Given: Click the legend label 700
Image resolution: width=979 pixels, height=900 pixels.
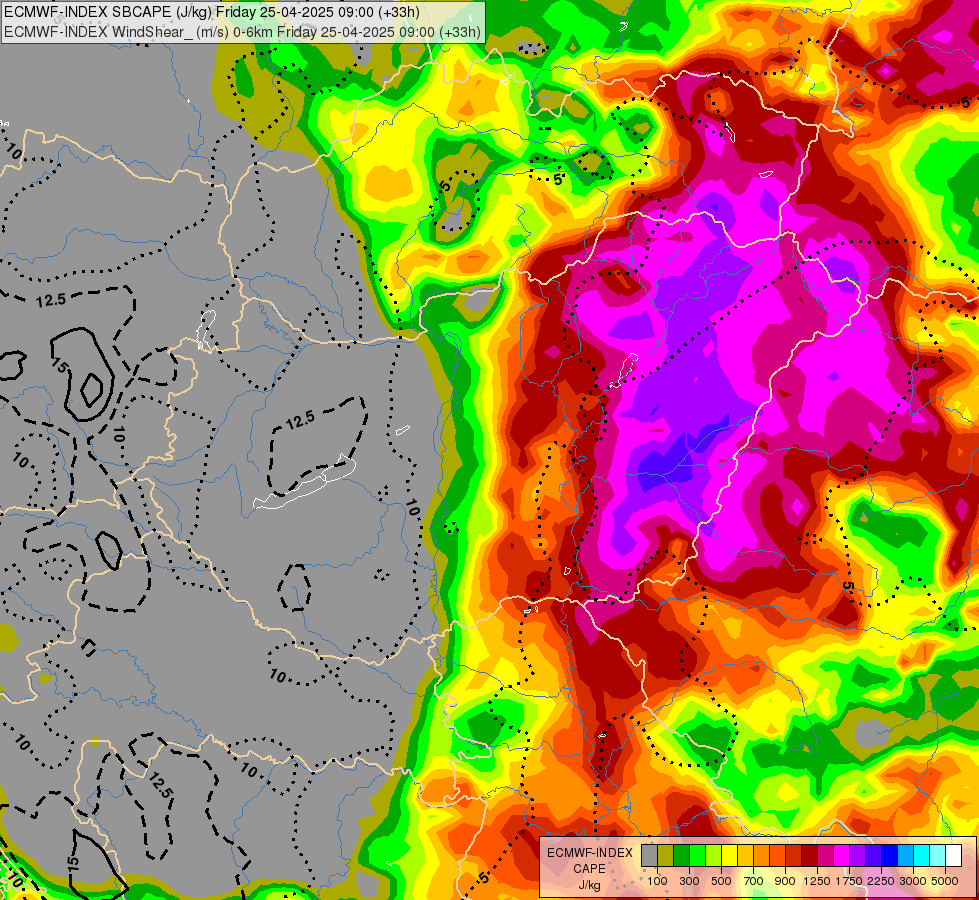Looking at the screenshot, I should 754,881.
